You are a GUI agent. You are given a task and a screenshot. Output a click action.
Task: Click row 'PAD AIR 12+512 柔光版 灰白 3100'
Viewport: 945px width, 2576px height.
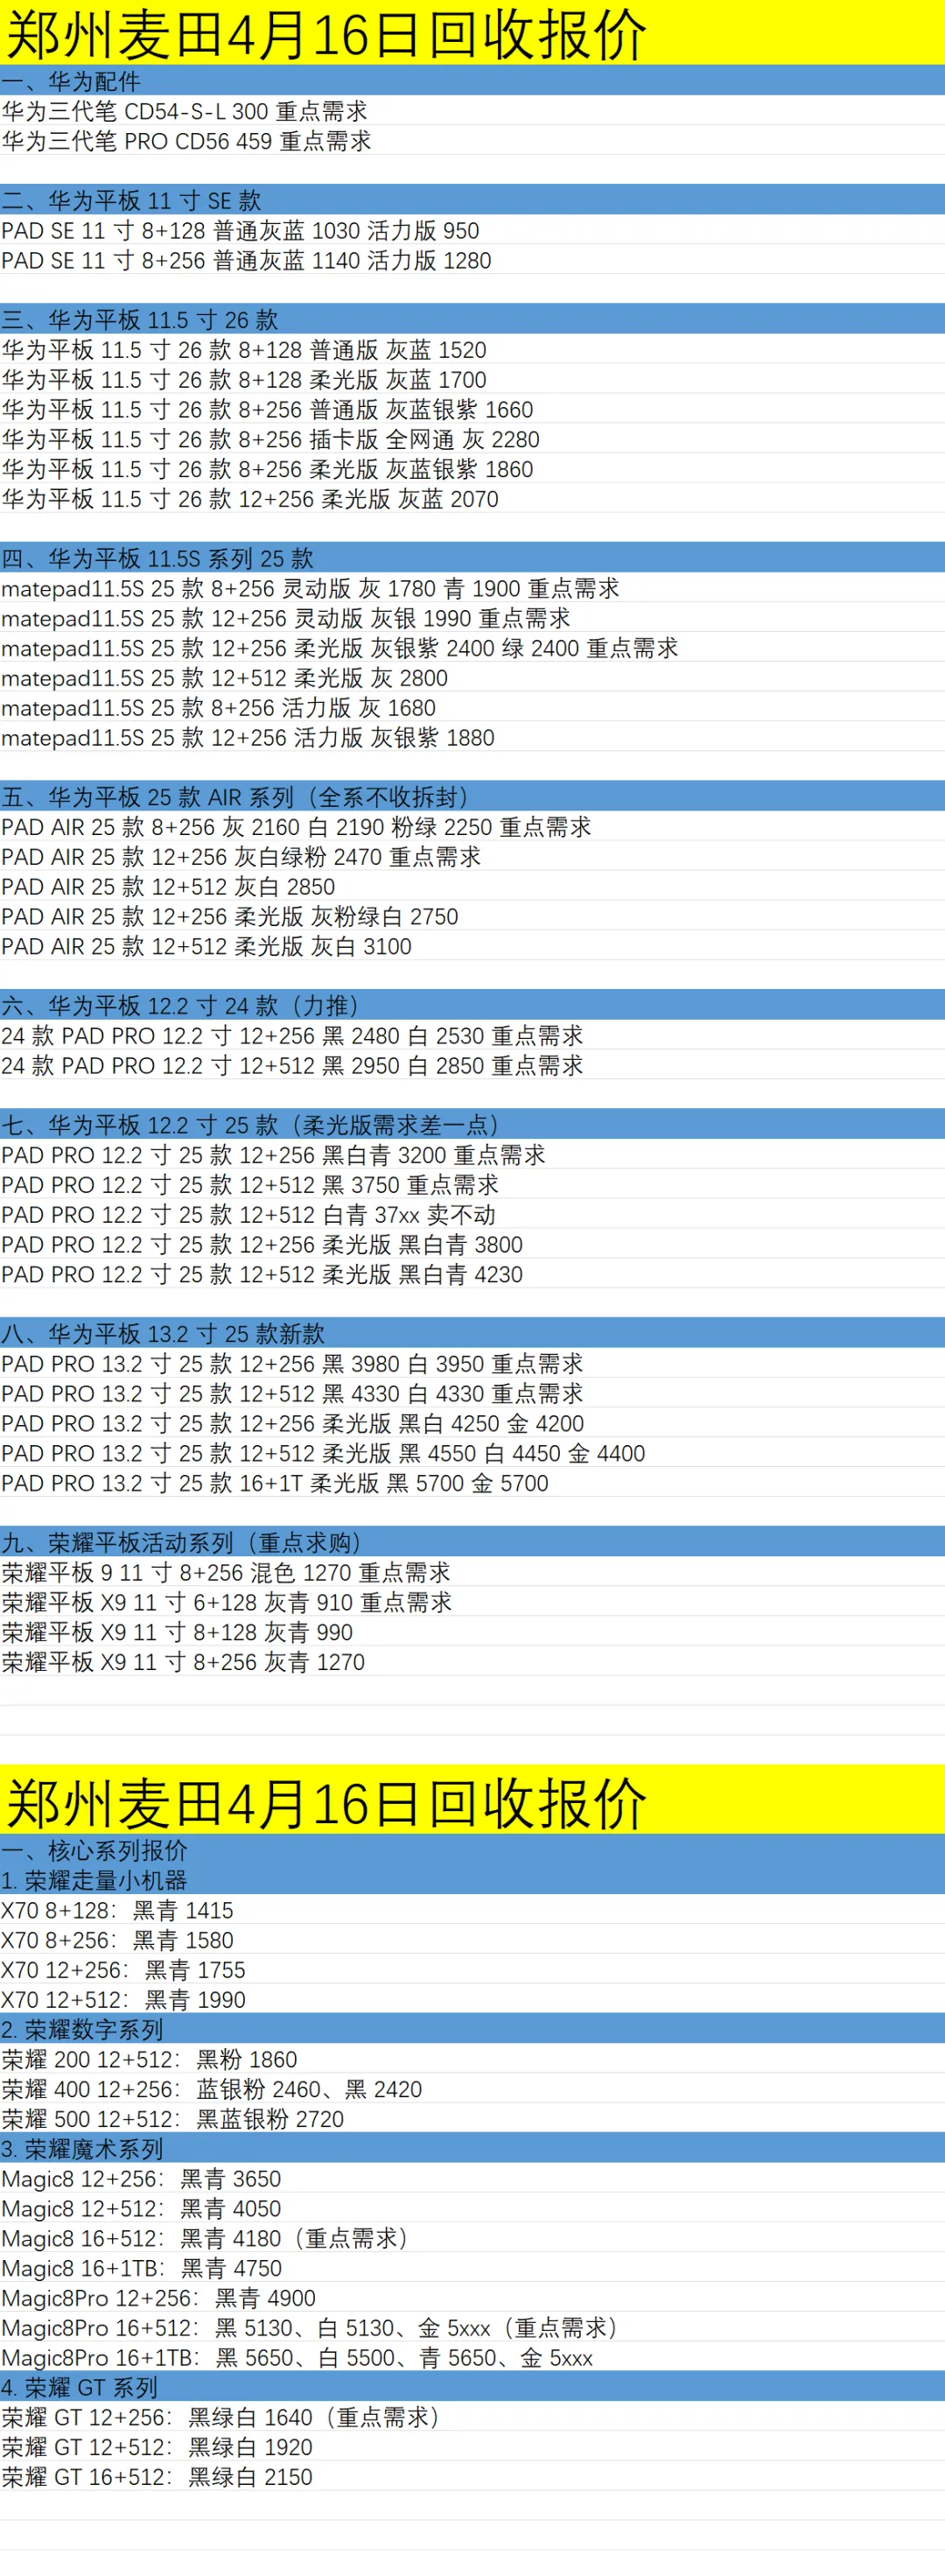click(472, 946)
